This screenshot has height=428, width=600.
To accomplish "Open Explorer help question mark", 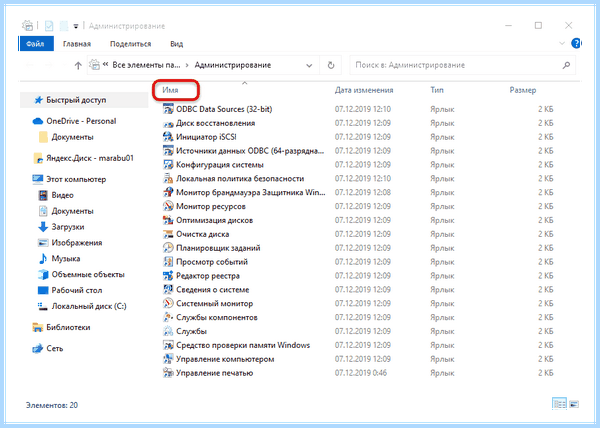I will point(576,43).
